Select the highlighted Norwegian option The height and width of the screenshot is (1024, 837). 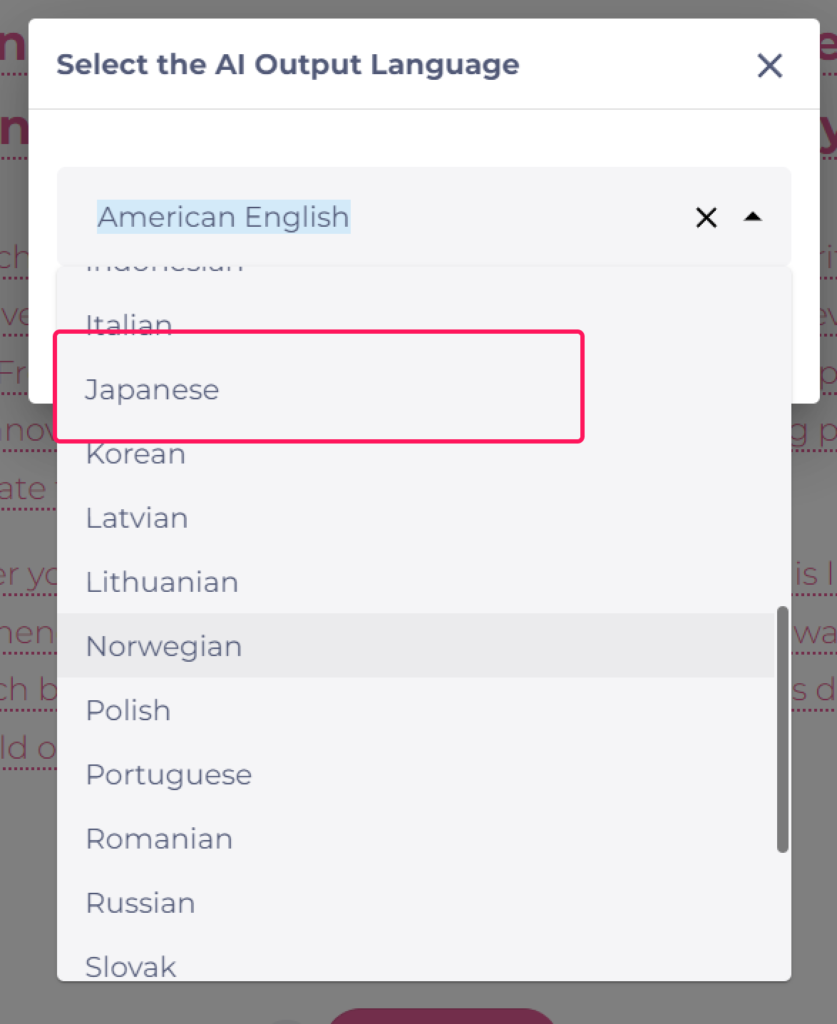tap(164, 646)
